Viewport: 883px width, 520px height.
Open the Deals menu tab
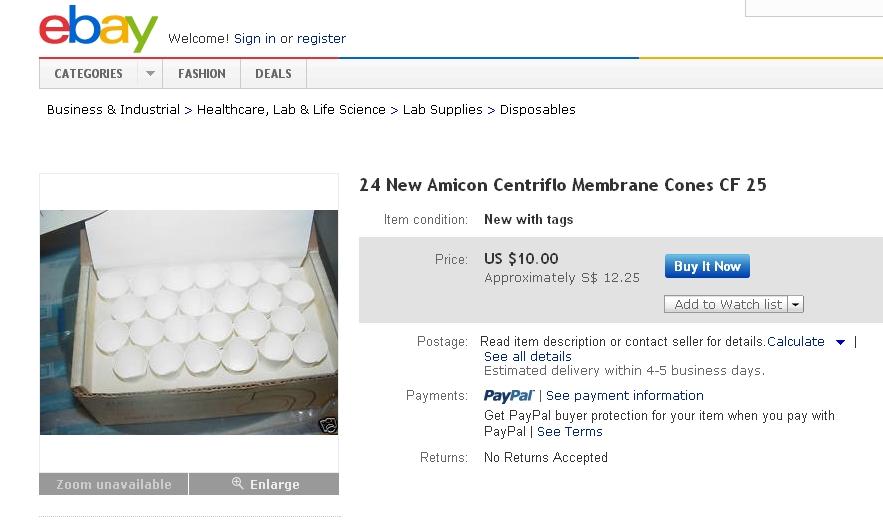pos(273,74)
